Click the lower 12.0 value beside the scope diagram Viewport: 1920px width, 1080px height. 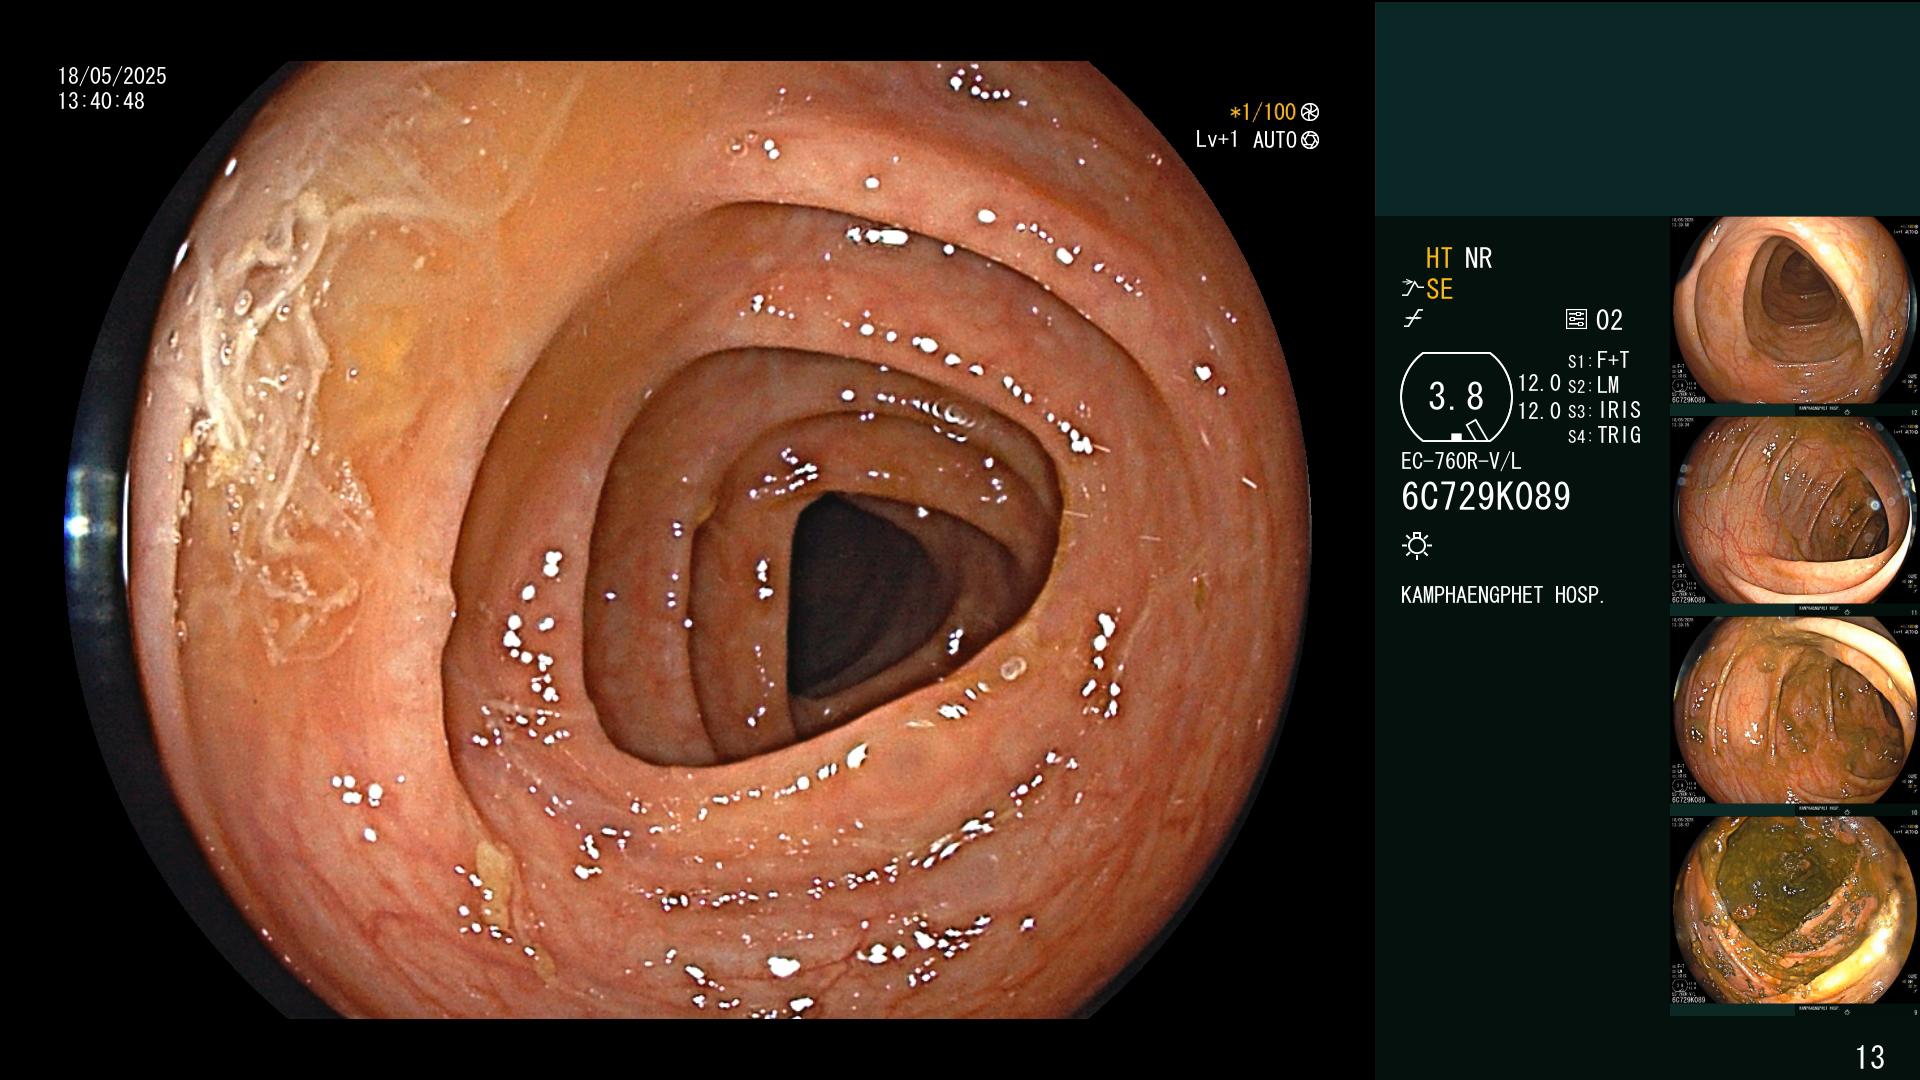coord(1539,410)
